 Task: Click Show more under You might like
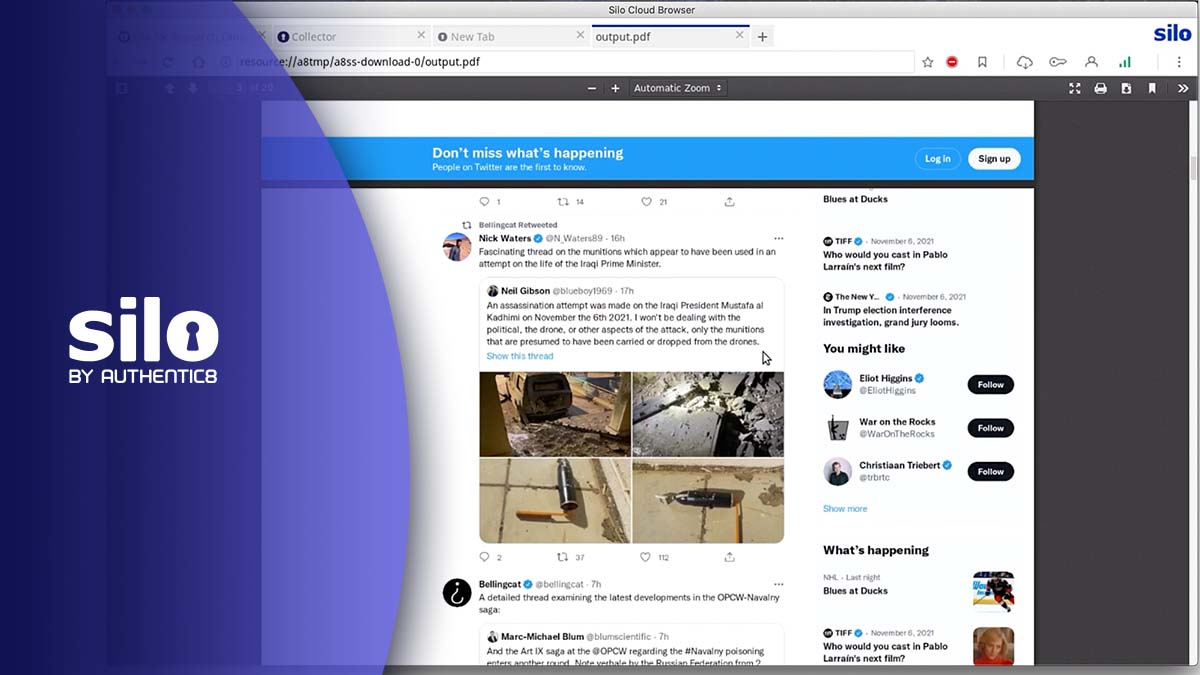(x=845, y=509)
